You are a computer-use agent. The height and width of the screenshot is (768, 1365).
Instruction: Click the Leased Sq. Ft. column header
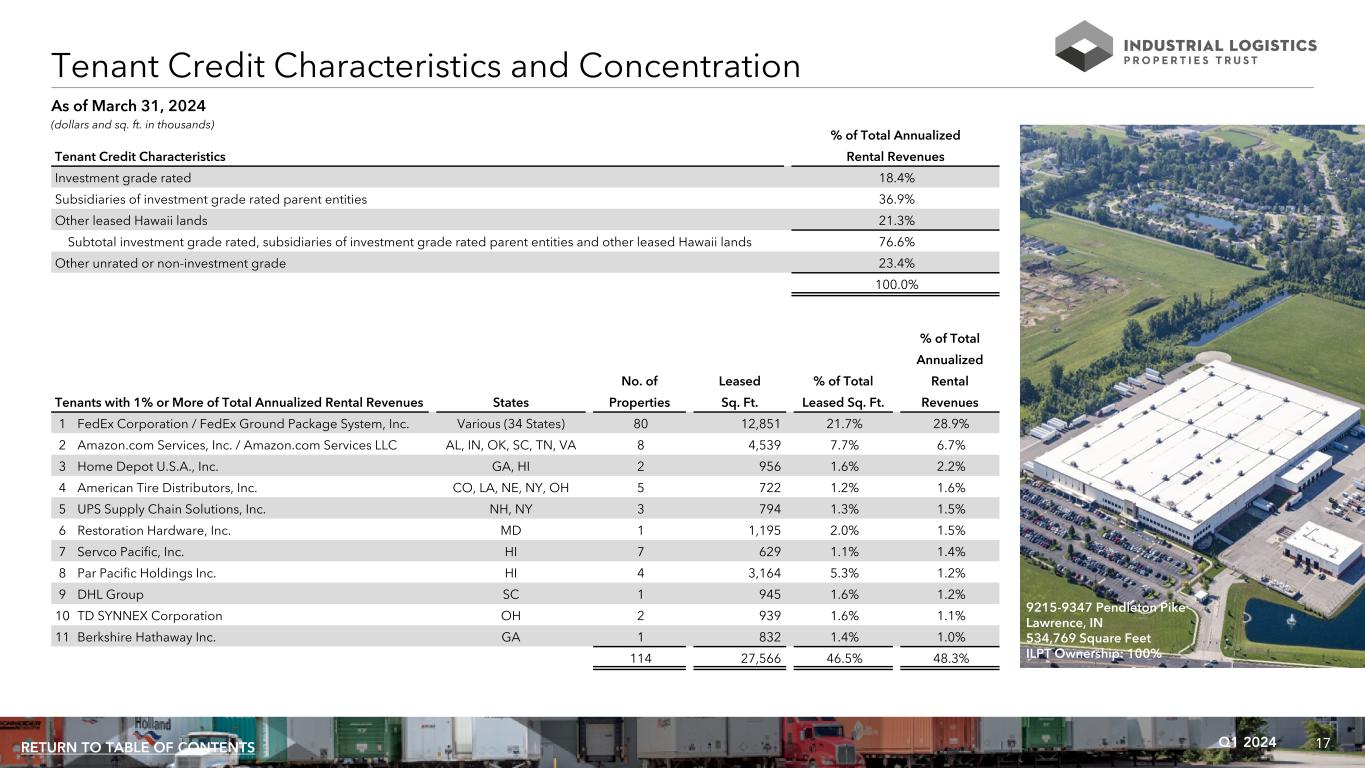tap(740, 392)
